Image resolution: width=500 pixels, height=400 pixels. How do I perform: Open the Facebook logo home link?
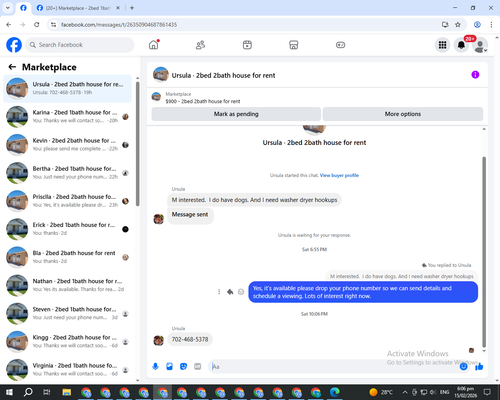point(14,45)
